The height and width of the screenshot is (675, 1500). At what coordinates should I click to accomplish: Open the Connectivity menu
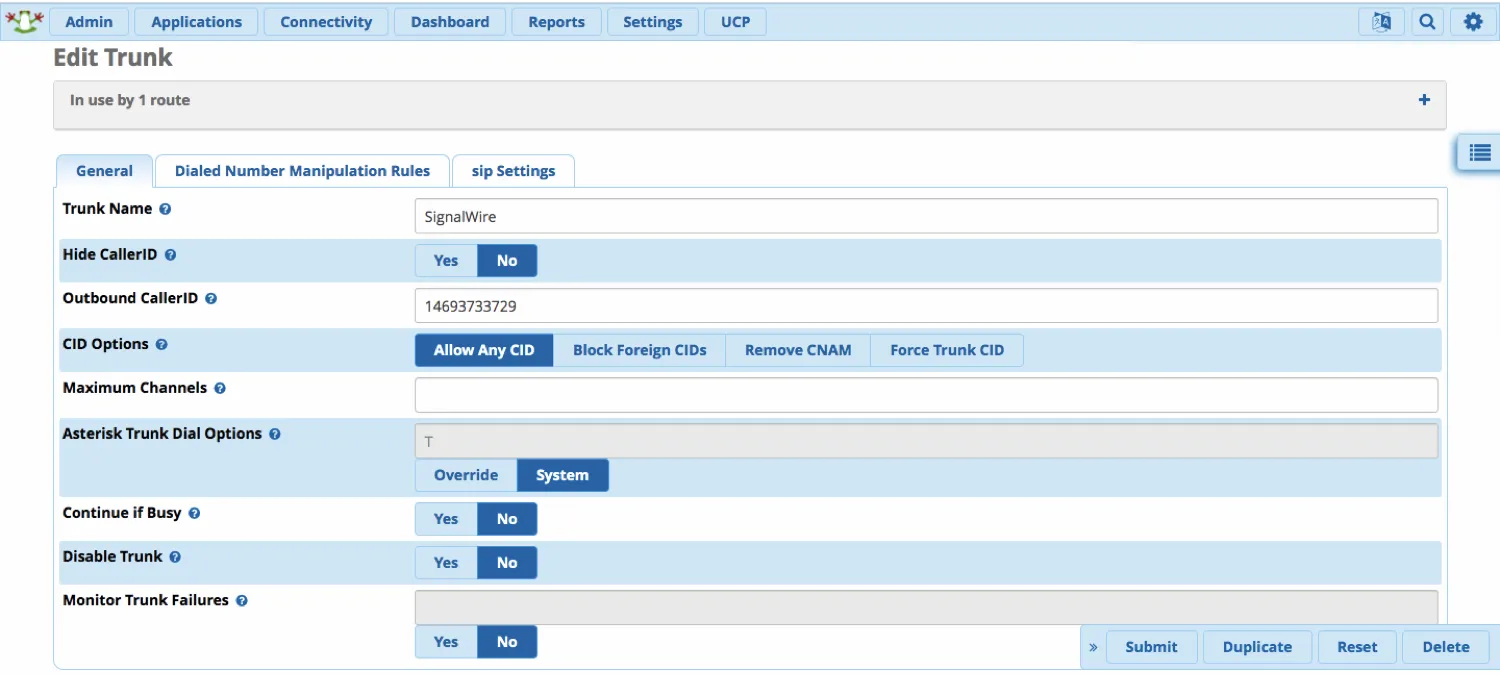326,21
